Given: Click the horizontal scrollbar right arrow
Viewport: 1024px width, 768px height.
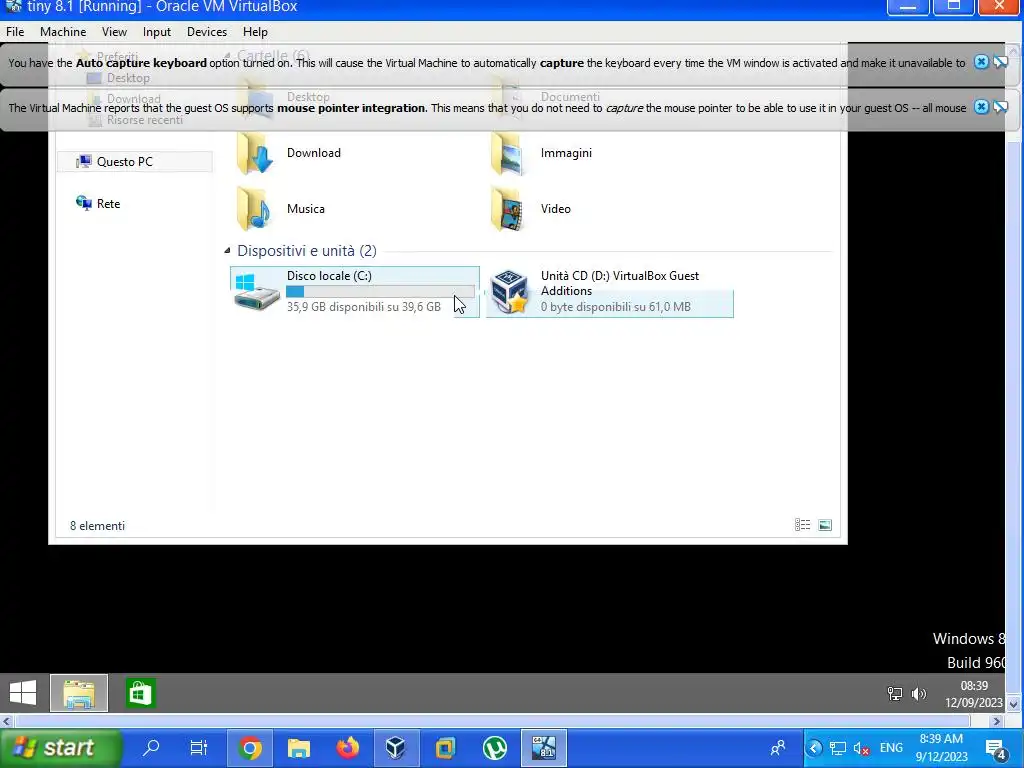Looking at the screenshot, I should pos(996,721).
